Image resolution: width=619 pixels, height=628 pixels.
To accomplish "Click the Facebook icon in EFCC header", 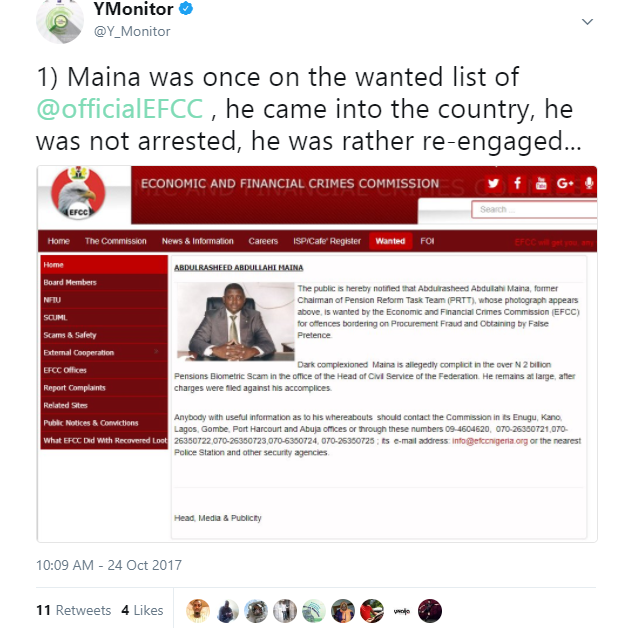I will (517, 183).
